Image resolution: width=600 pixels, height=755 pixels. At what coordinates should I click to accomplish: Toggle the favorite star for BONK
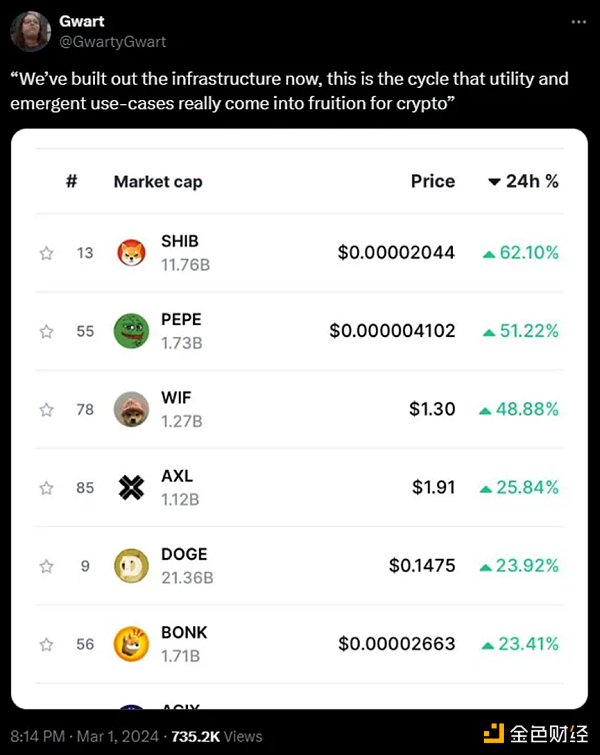46,644
